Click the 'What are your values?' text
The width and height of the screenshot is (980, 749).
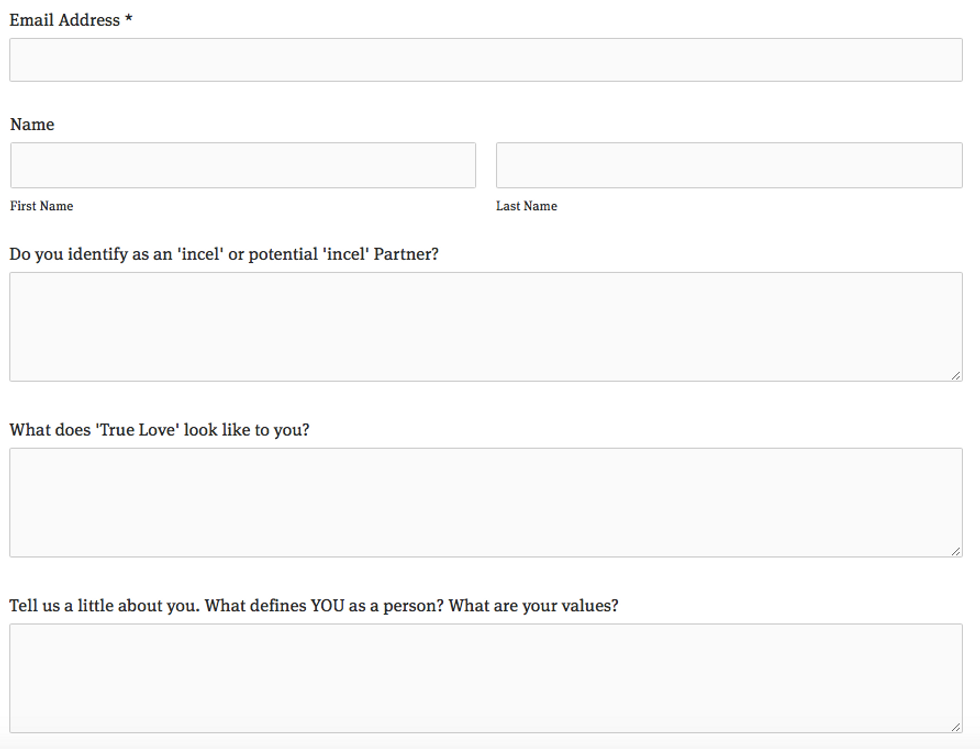534,606
